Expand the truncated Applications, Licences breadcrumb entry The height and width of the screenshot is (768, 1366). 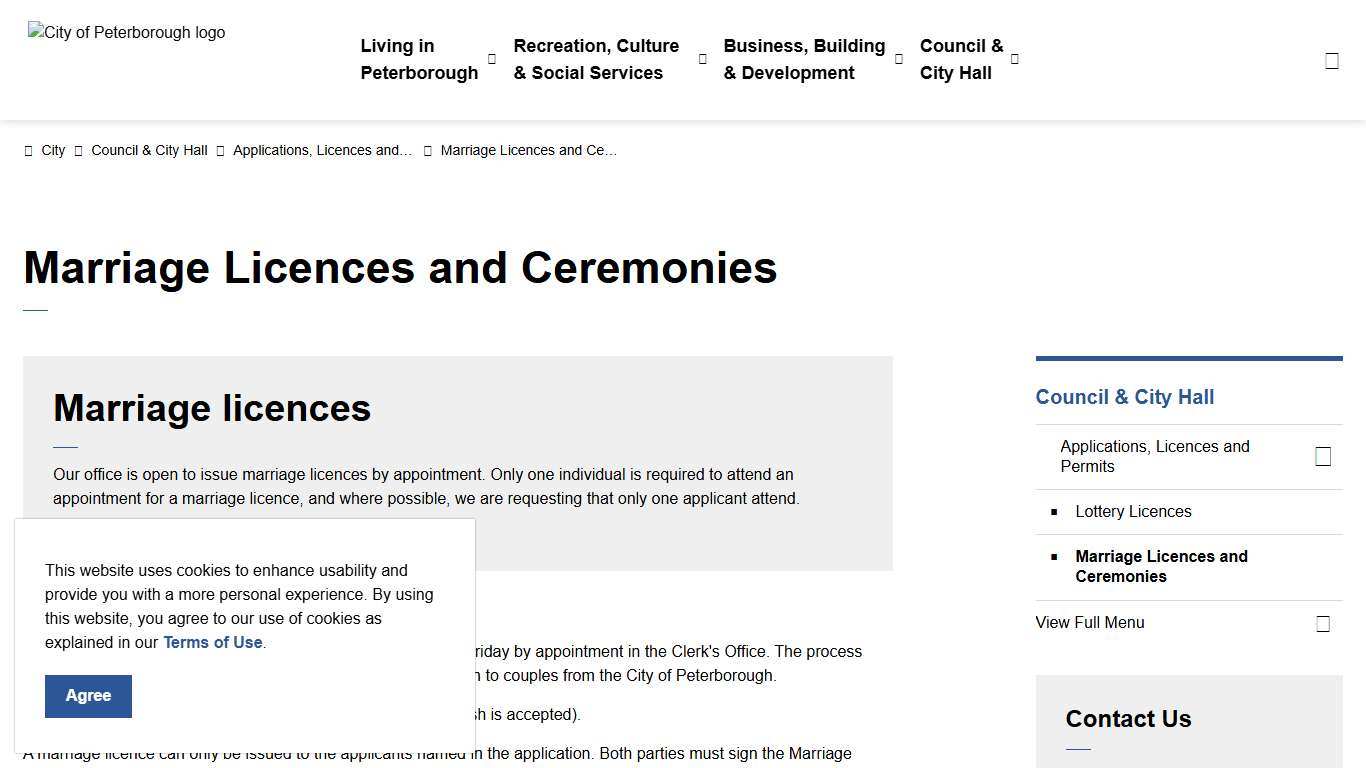point(322,150)
